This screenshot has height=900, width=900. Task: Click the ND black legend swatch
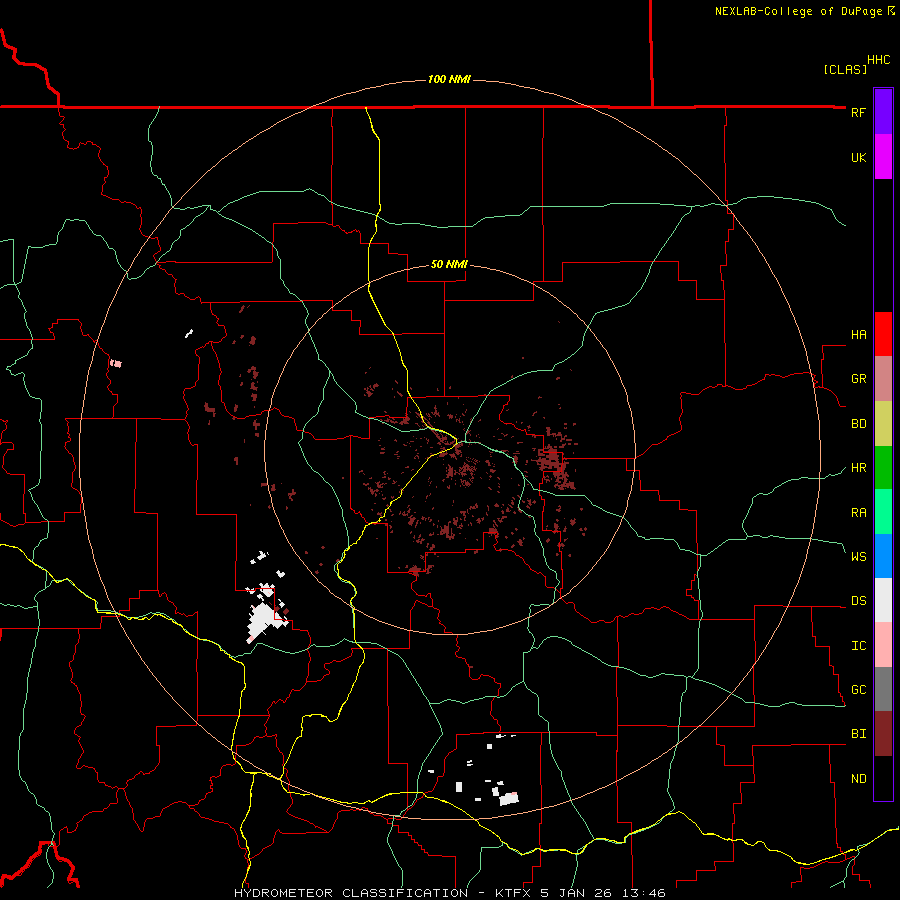(883, 778)
